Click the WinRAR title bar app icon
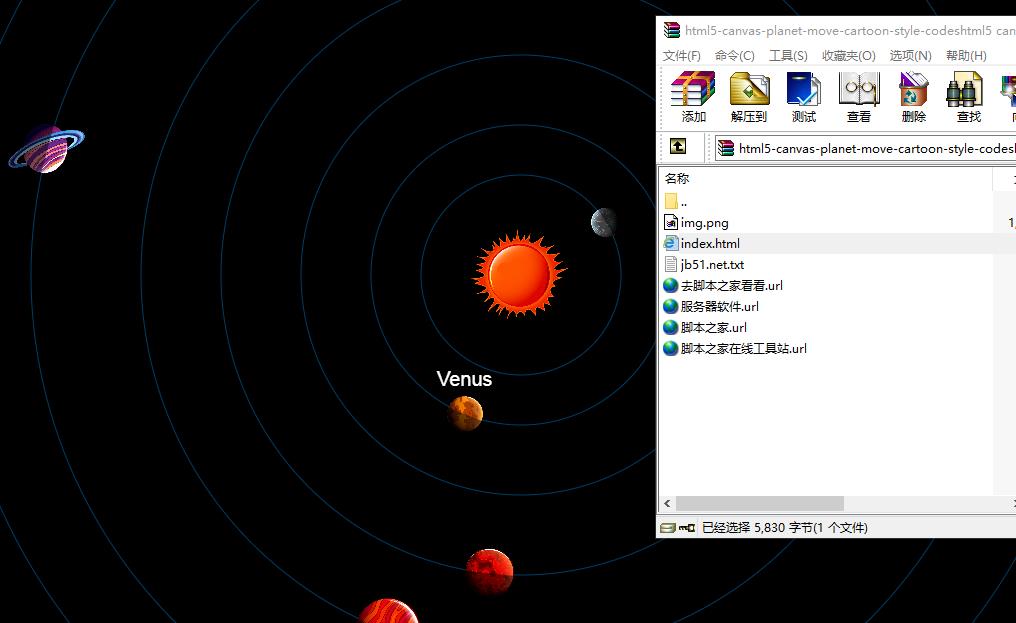This screenshot has height=623, width=1016. click(x=672, y=30)
